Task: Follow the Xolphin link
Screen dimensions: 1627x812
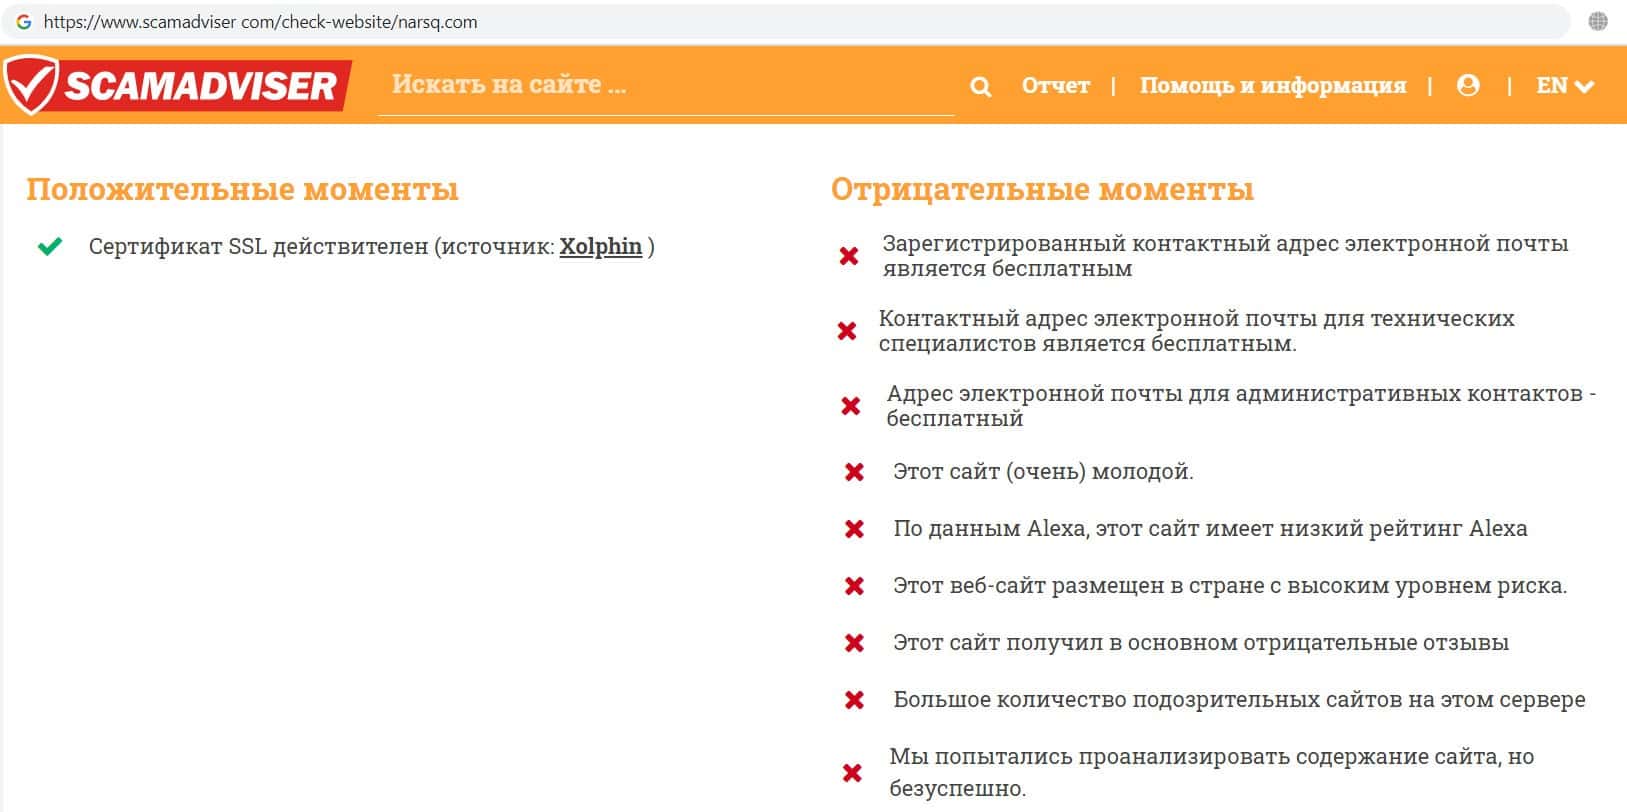Action: [x=600, y=246]
